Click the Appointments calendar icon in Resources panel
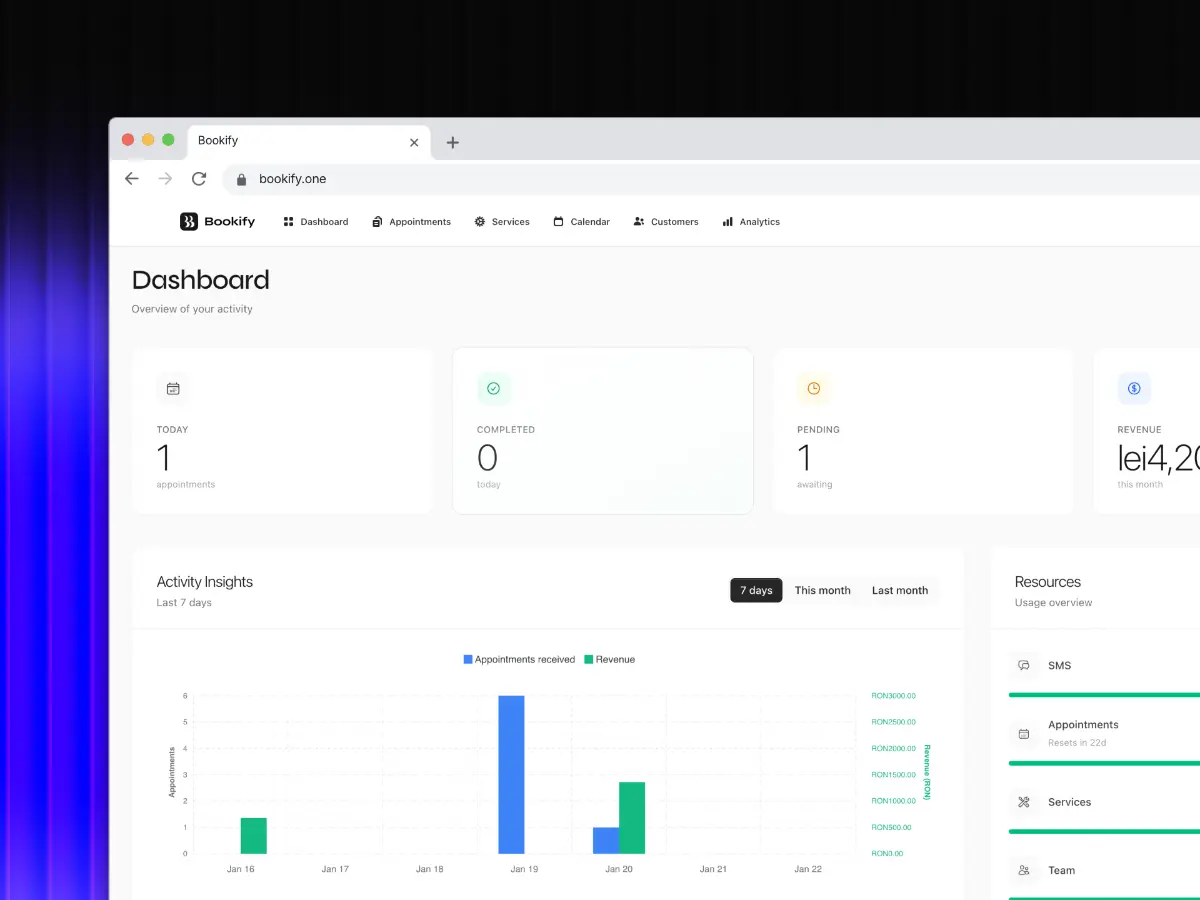This screenshot has width=1200, height=900. 1023,734
